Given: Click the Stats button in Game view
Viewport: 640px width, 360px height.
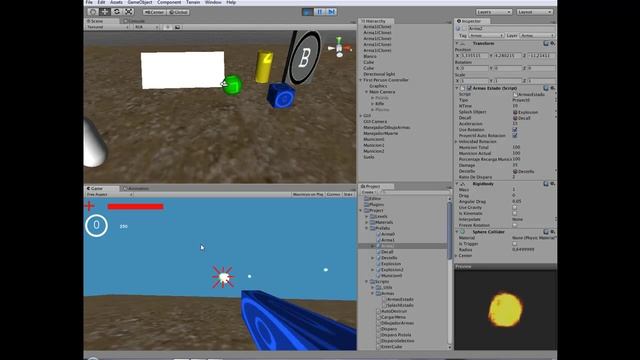Looking at the screenshot, I should (x=348, y=194).
